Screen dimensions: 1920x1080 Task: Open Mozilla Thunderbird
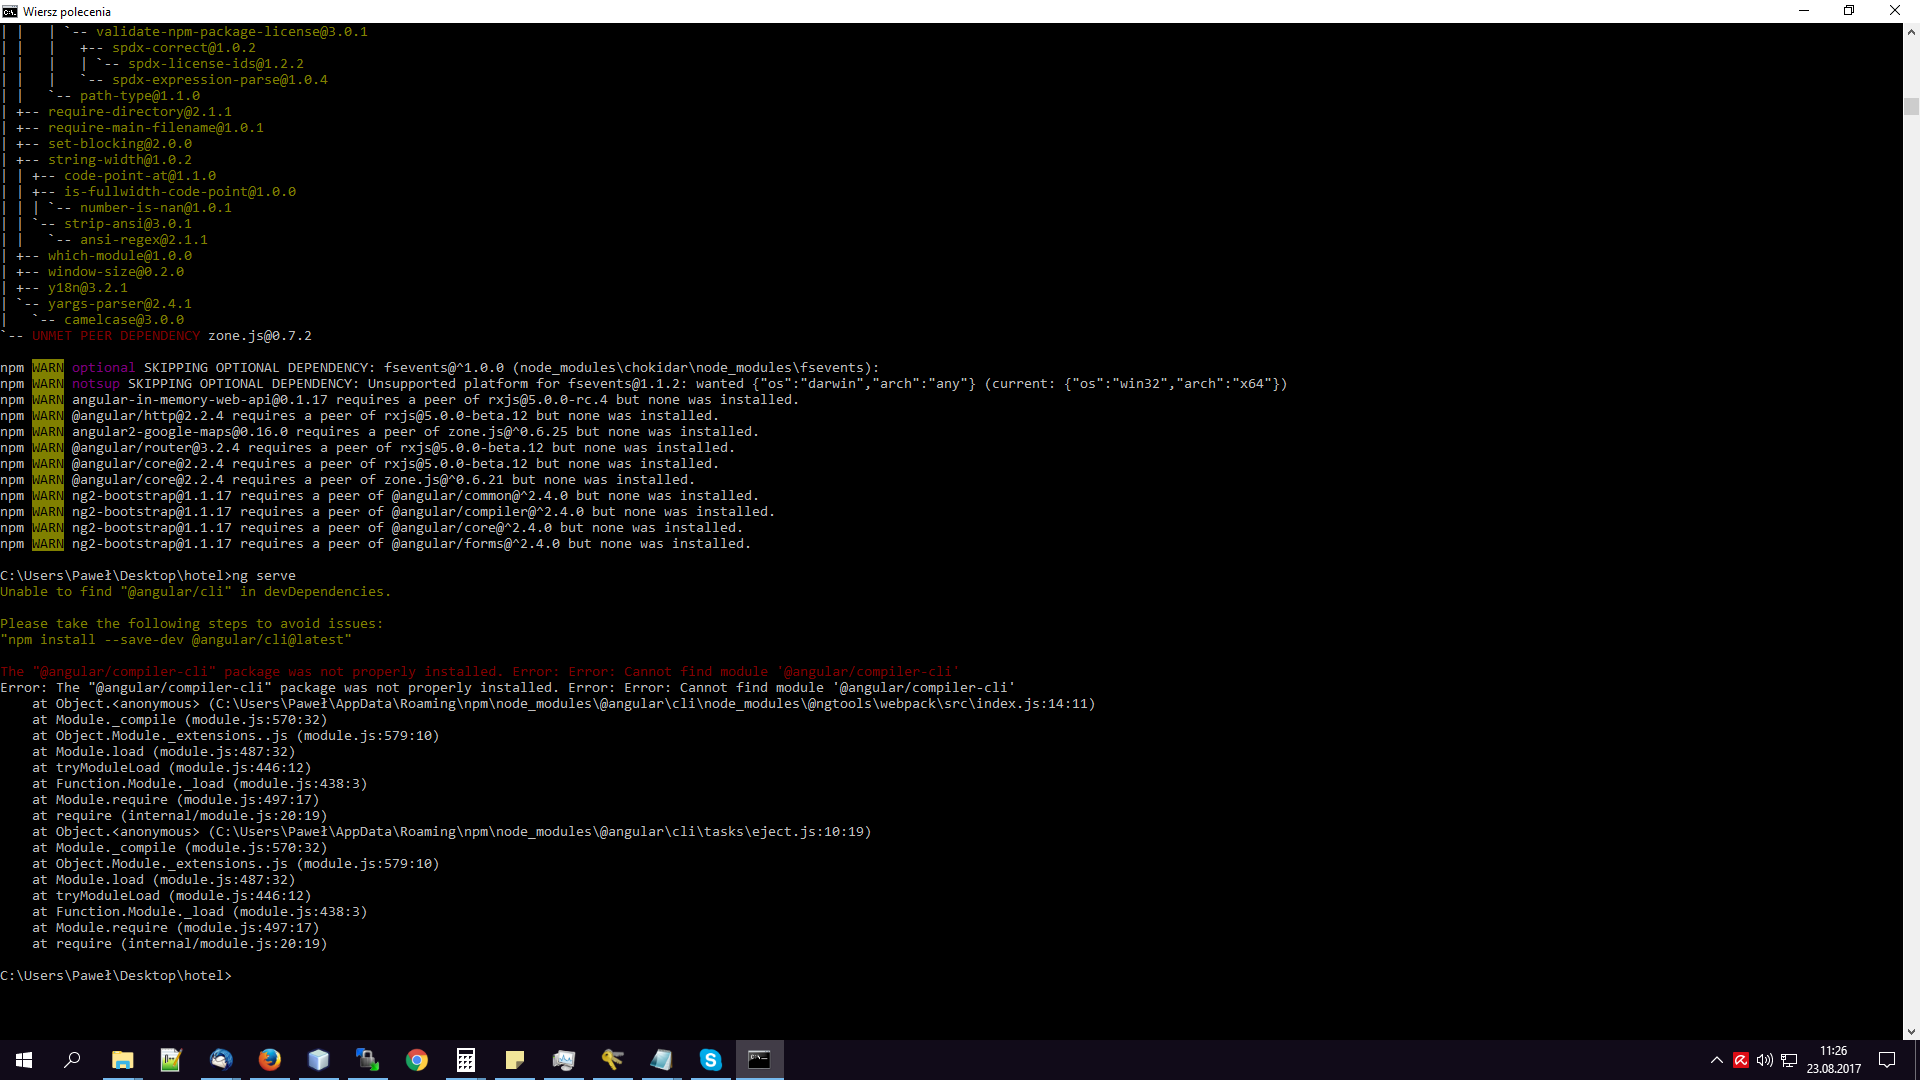221,1059
